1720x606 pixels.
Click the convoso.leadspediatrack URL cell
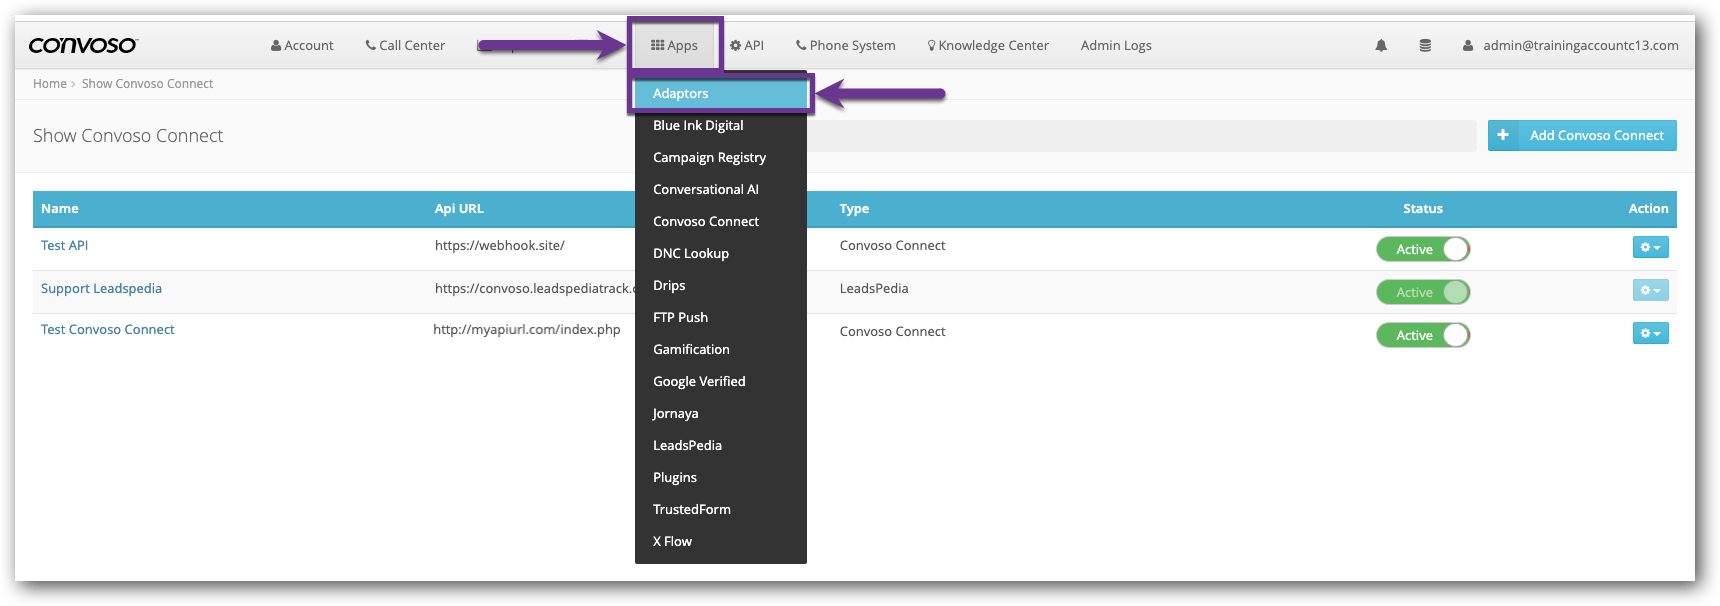pos(534,288)
